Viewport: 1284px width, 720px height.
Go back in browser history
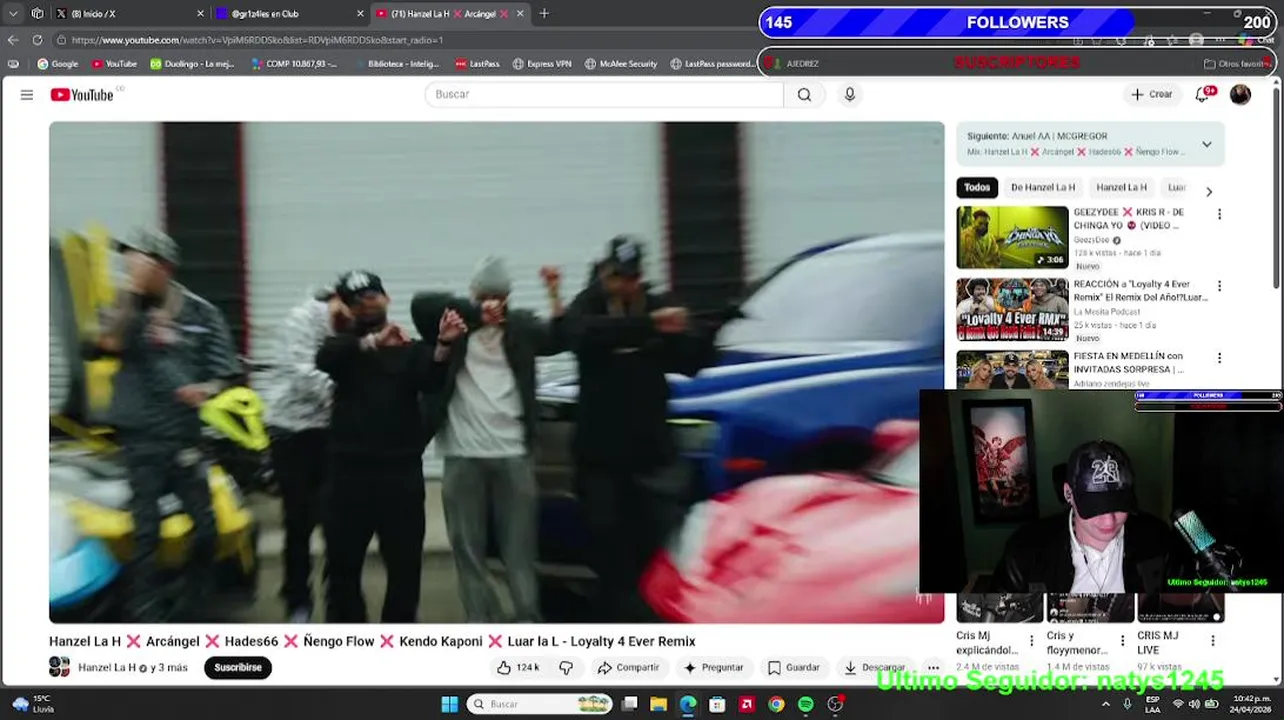(13, 40)
